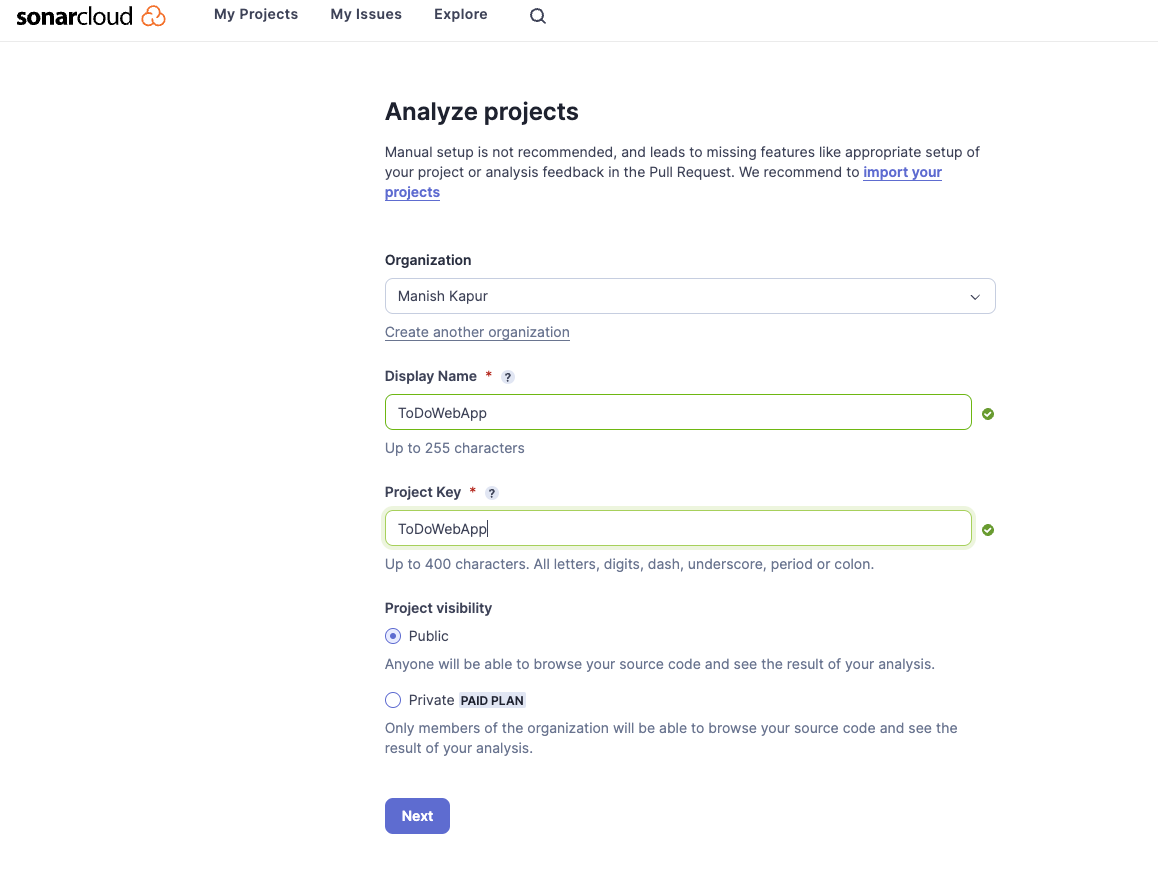Click the chevron in the Organization selector

point(975,296)
